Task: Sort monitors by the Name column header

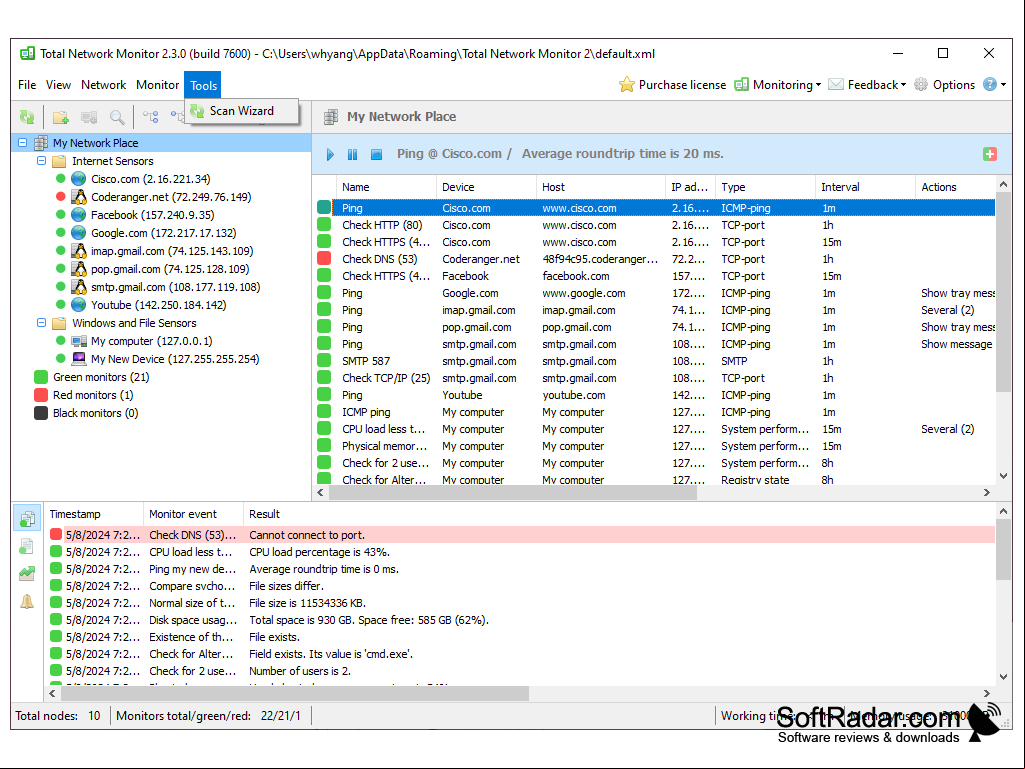Action: pyautogui.click(x=386, y=187)
